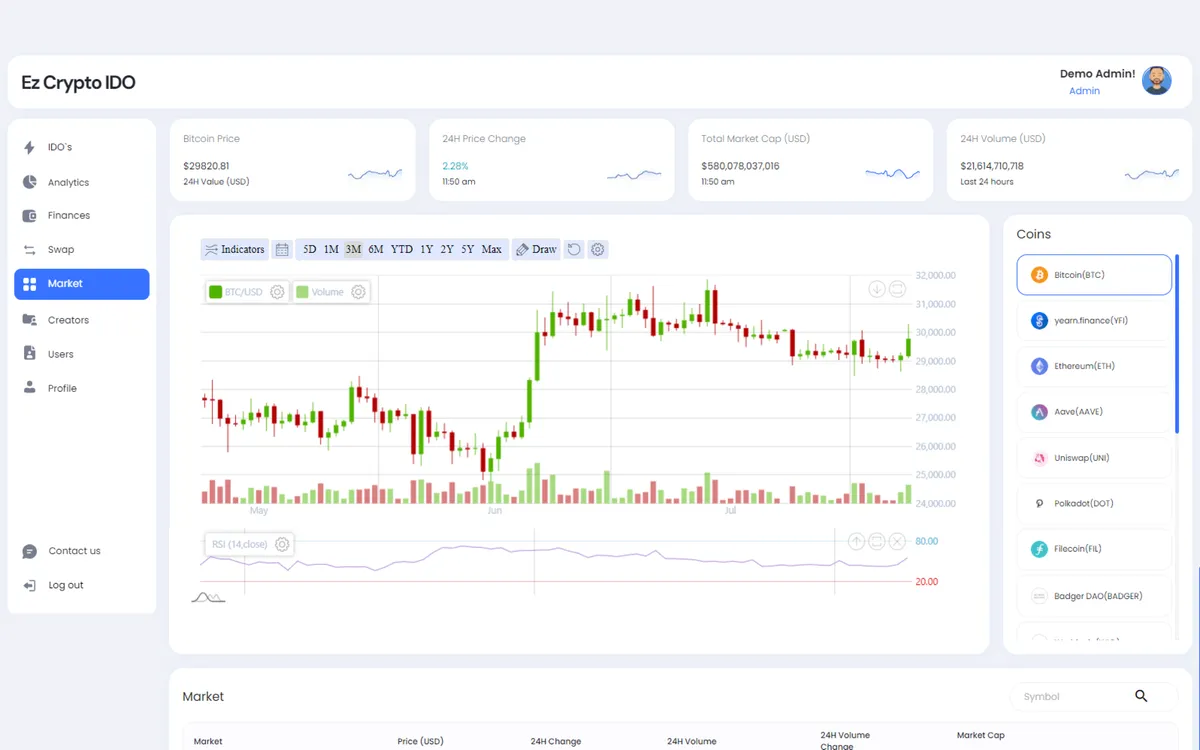Click the move-down arrow on main chart panel

[877, 289]
